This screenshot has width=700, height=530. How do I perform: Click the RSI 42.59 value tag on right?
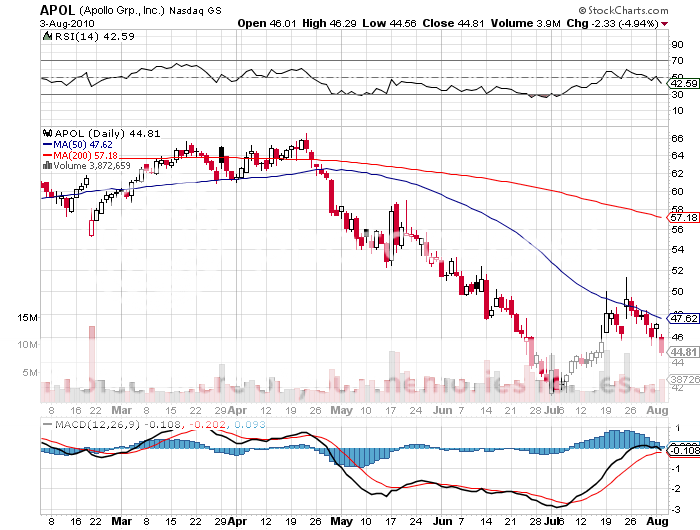click(682, 84)
